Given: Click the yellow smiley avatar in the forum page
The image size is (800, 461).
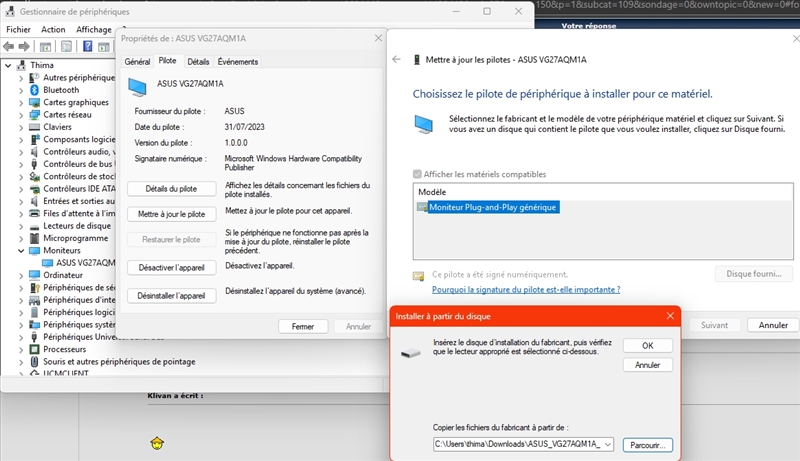Looking at the screenshot, I should tap(157, 443).
